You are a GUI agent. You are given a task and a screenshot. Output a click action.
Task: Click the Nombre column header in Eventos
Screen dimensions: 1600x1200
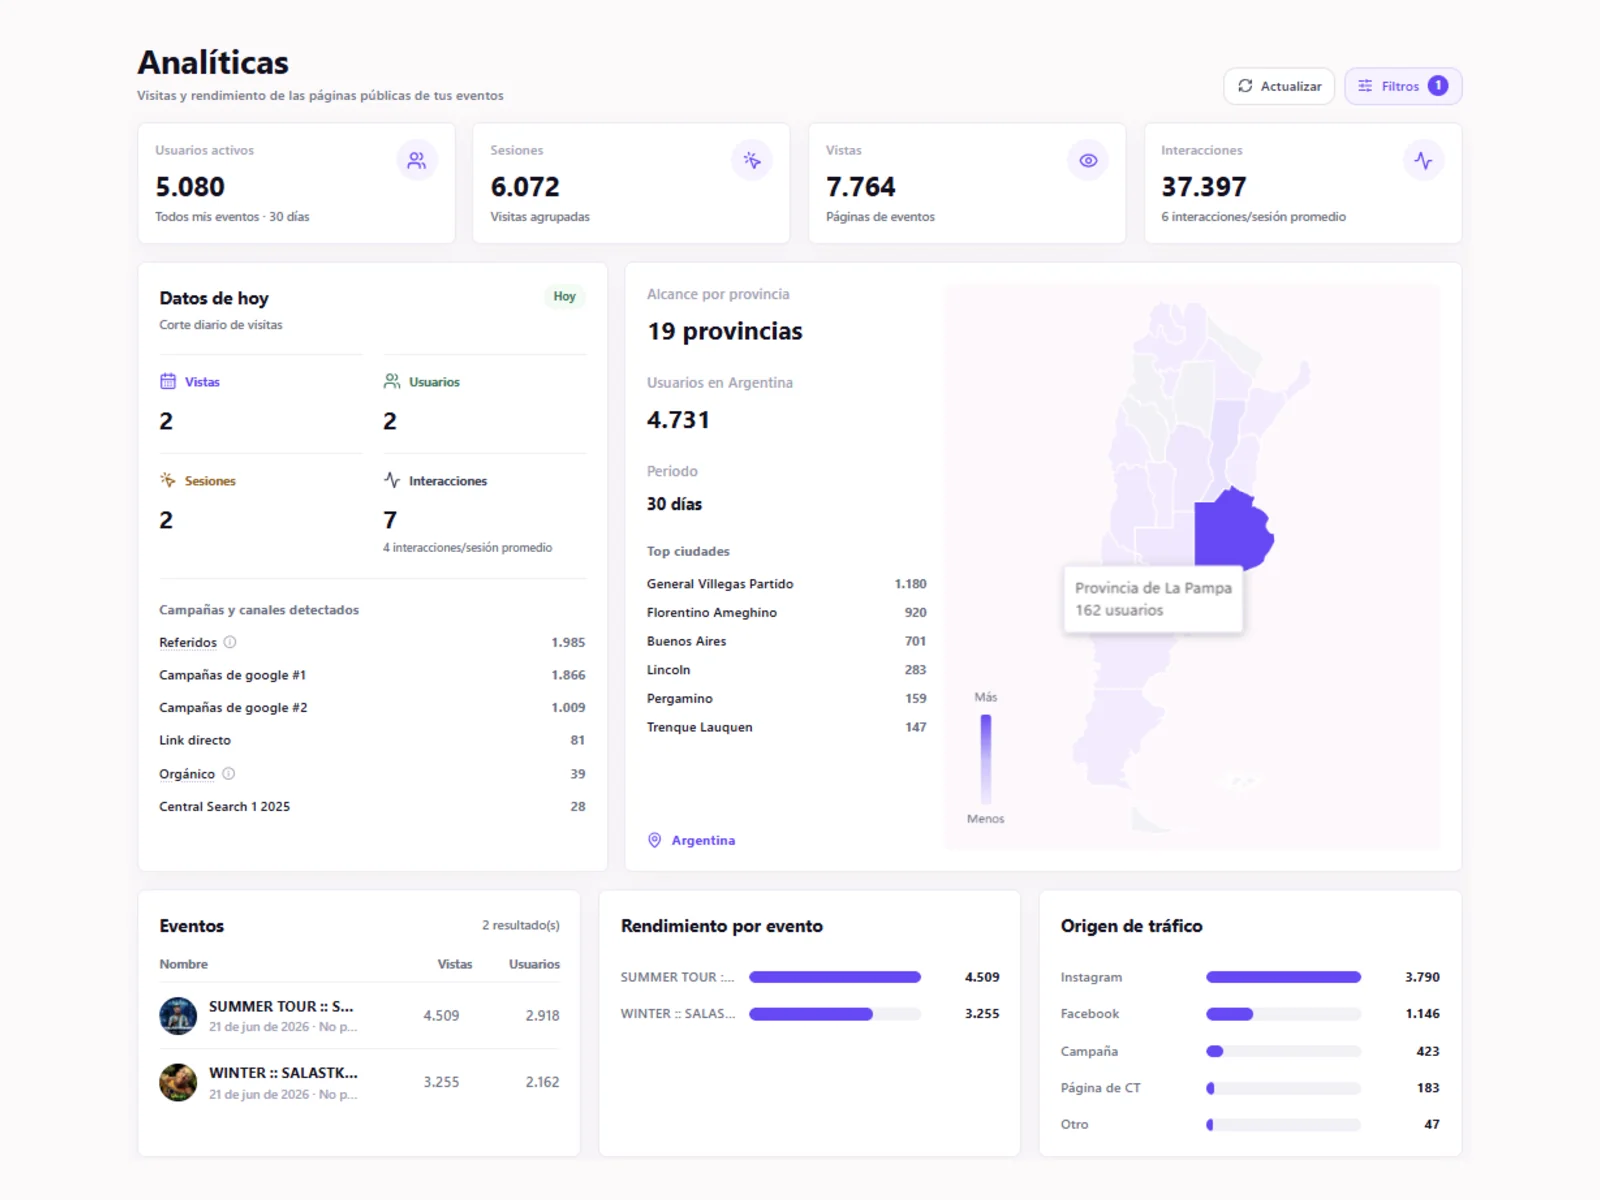point(184,964)
